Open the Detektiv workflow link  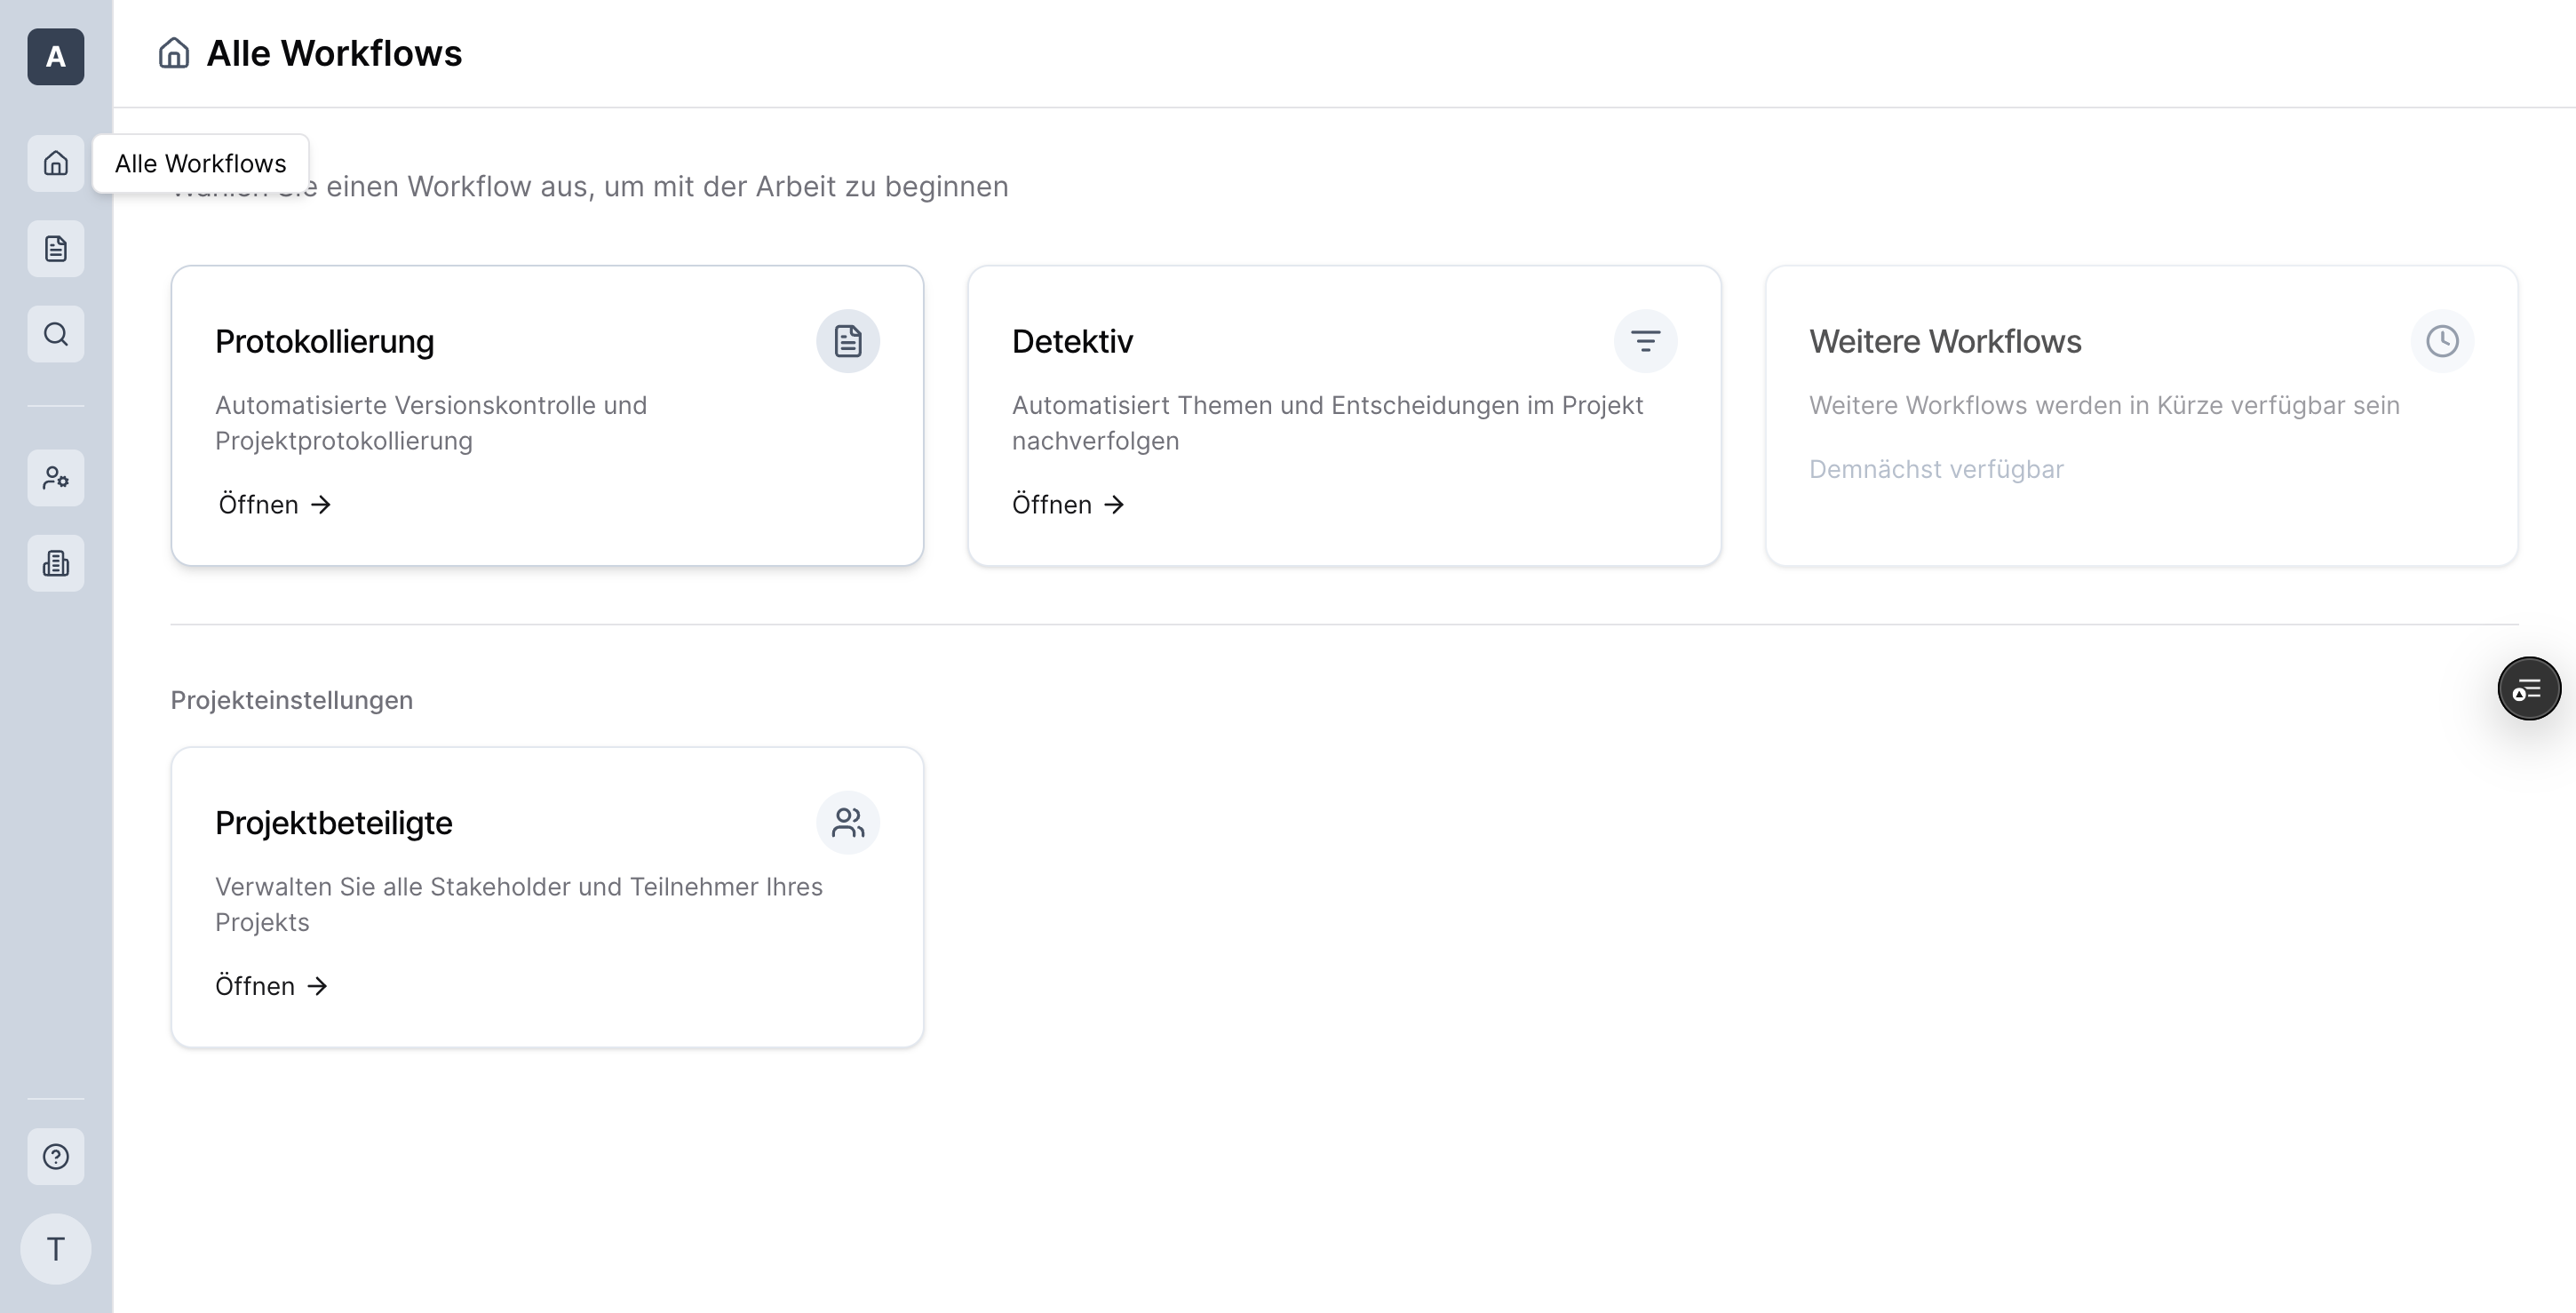1068,505
